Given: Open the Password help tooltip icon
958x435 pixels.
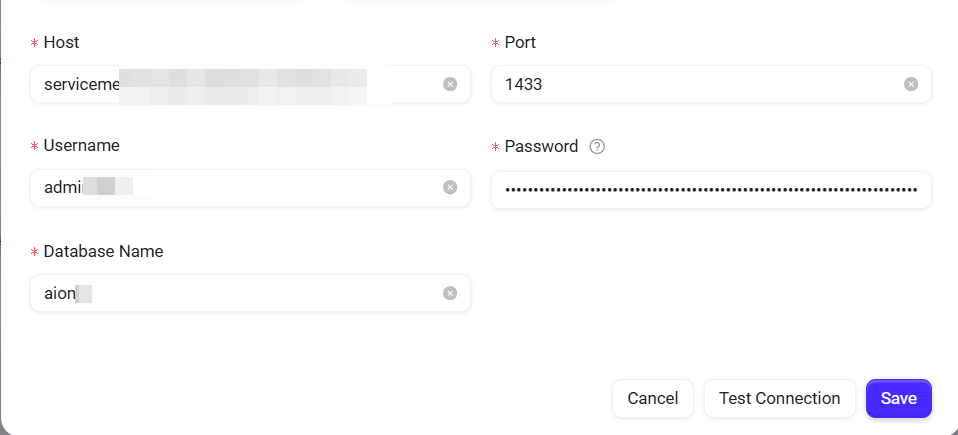Looking at the screenshot, I should pyautogui.click(x=597, y=147).
